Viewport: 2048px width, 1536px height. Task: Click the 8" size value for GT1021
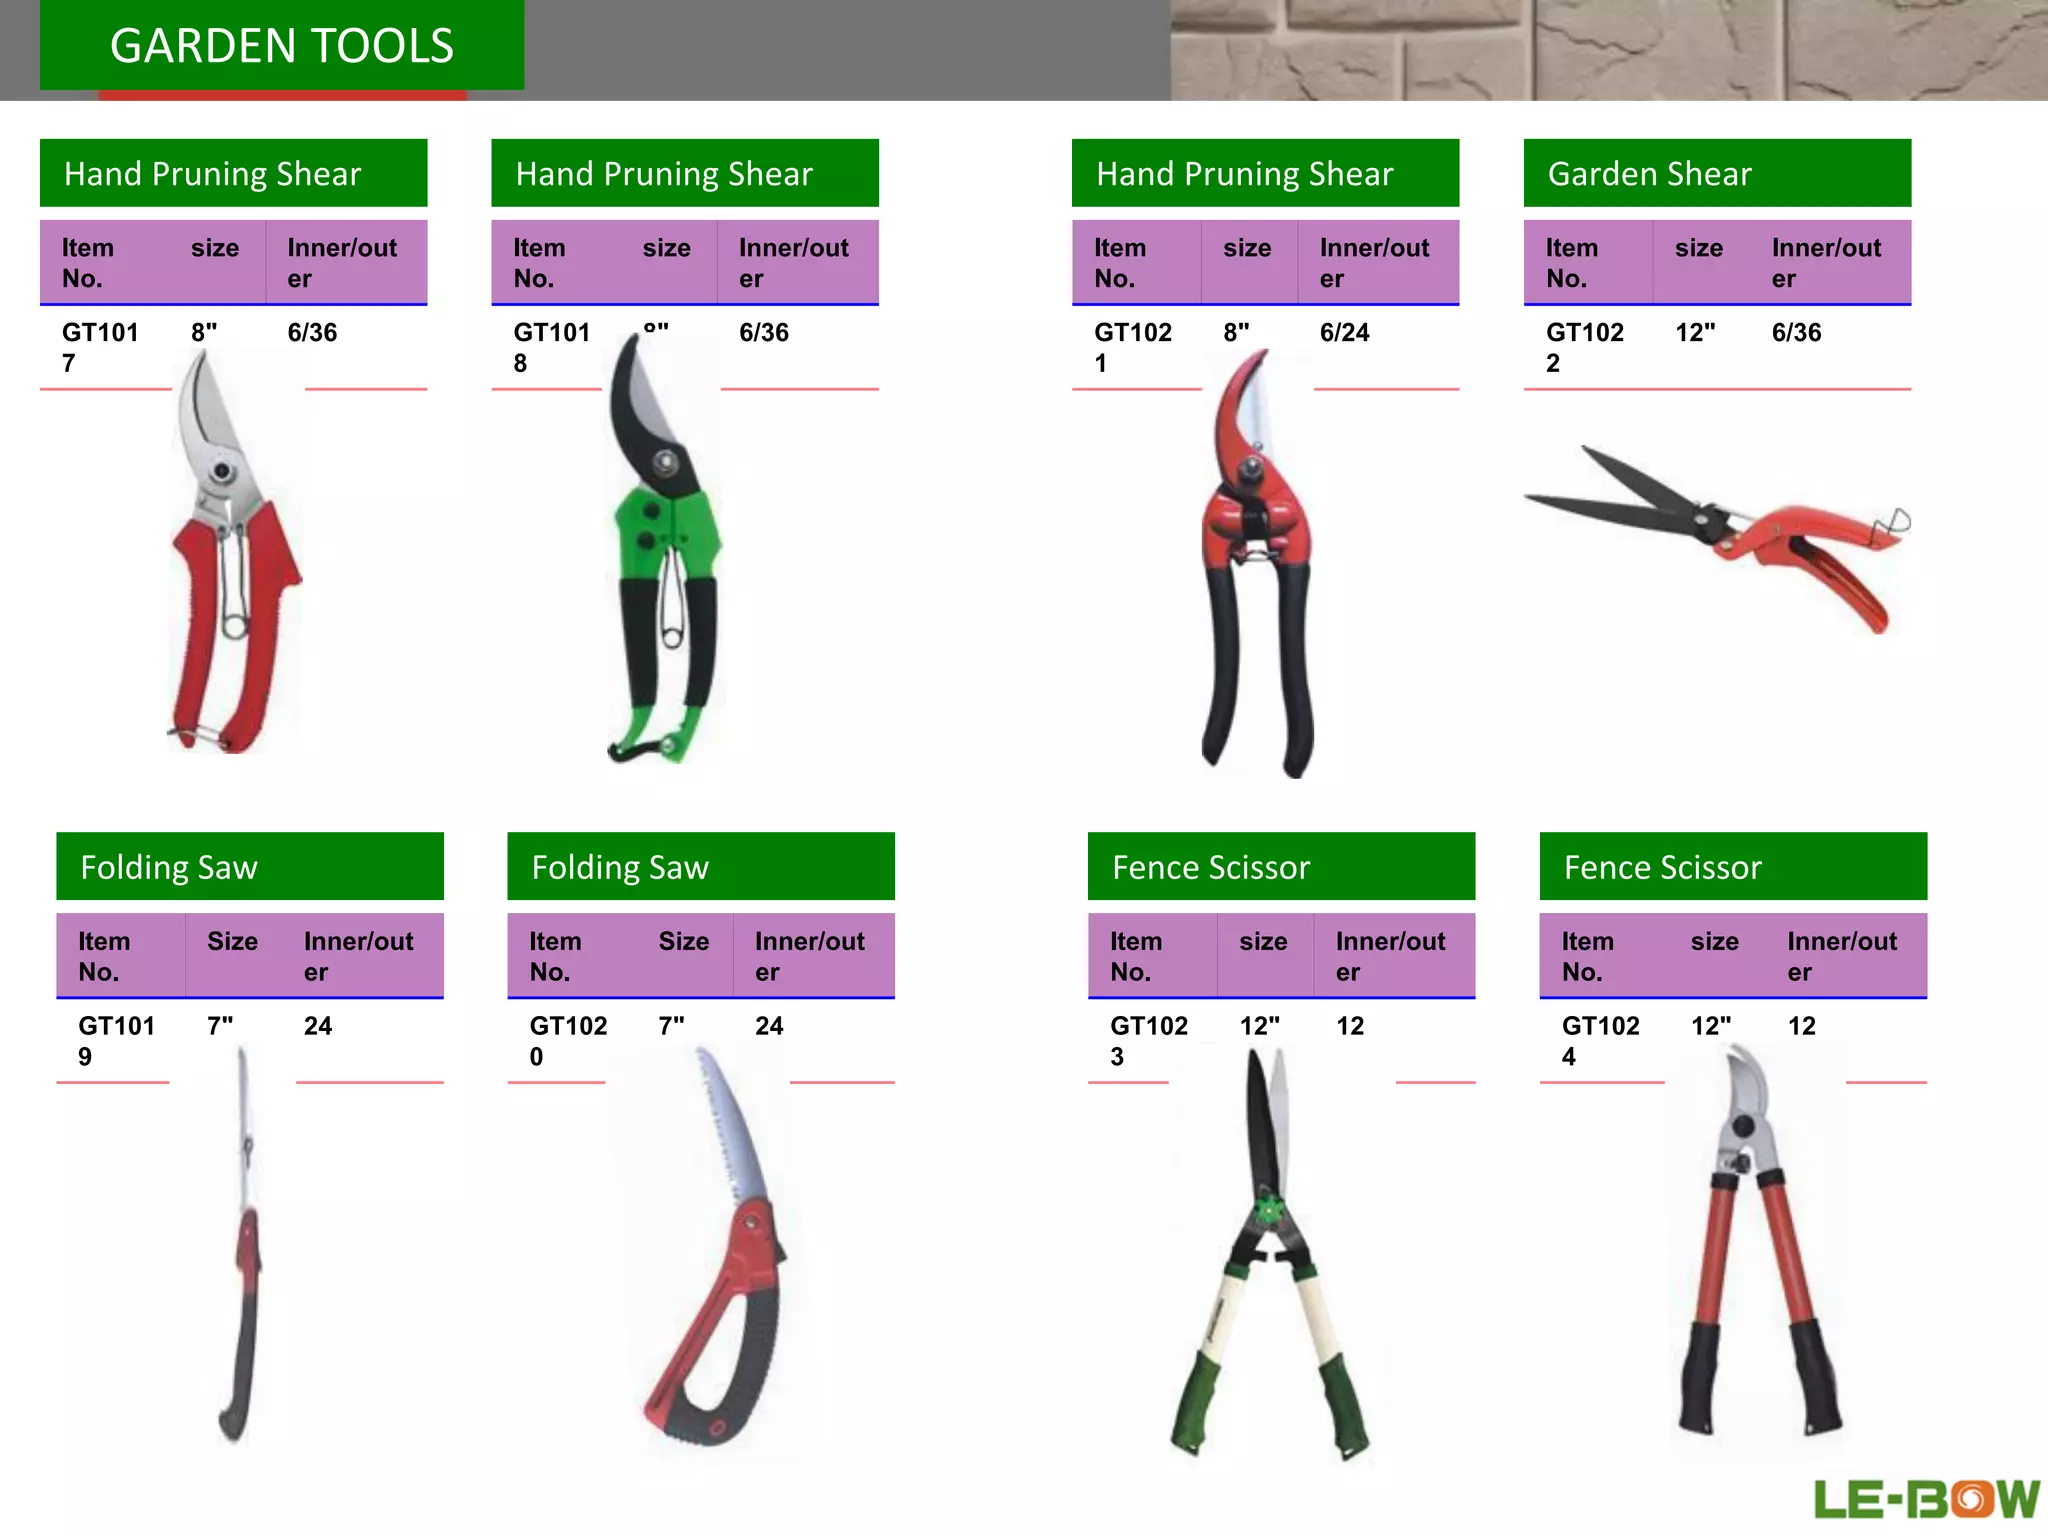pos(1236,332)
